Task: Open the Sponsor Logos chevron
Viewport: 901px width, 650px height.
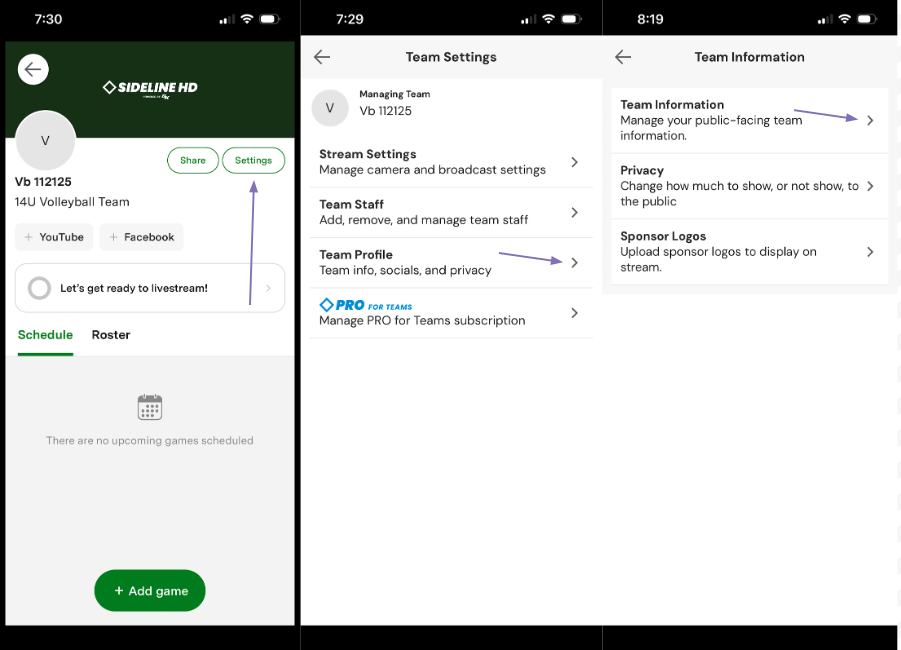Action: tap(870, 252)
